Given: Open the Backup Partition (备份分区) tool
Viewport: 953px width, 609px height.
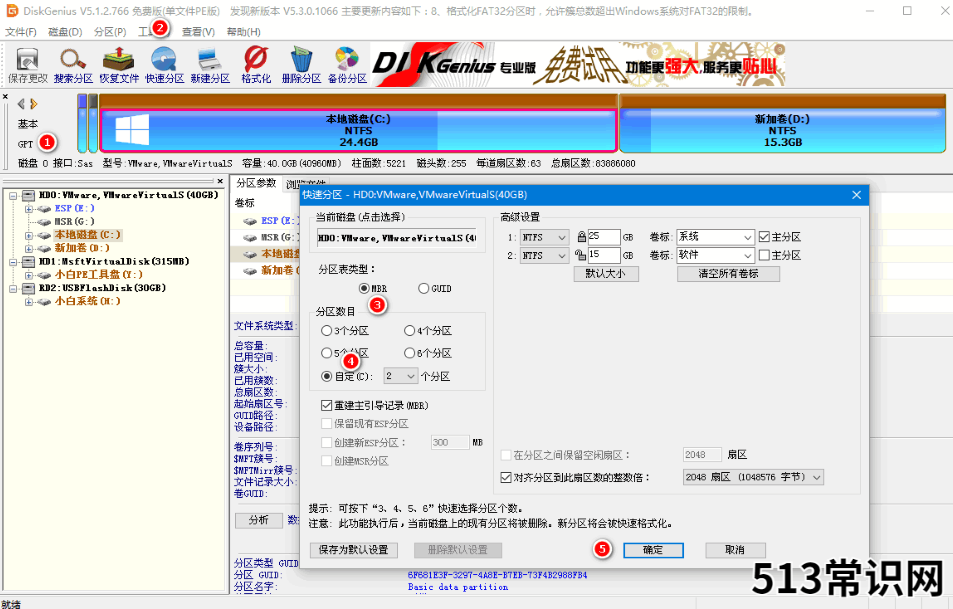Looking at the screenshot, I should [x=348, y=65].
